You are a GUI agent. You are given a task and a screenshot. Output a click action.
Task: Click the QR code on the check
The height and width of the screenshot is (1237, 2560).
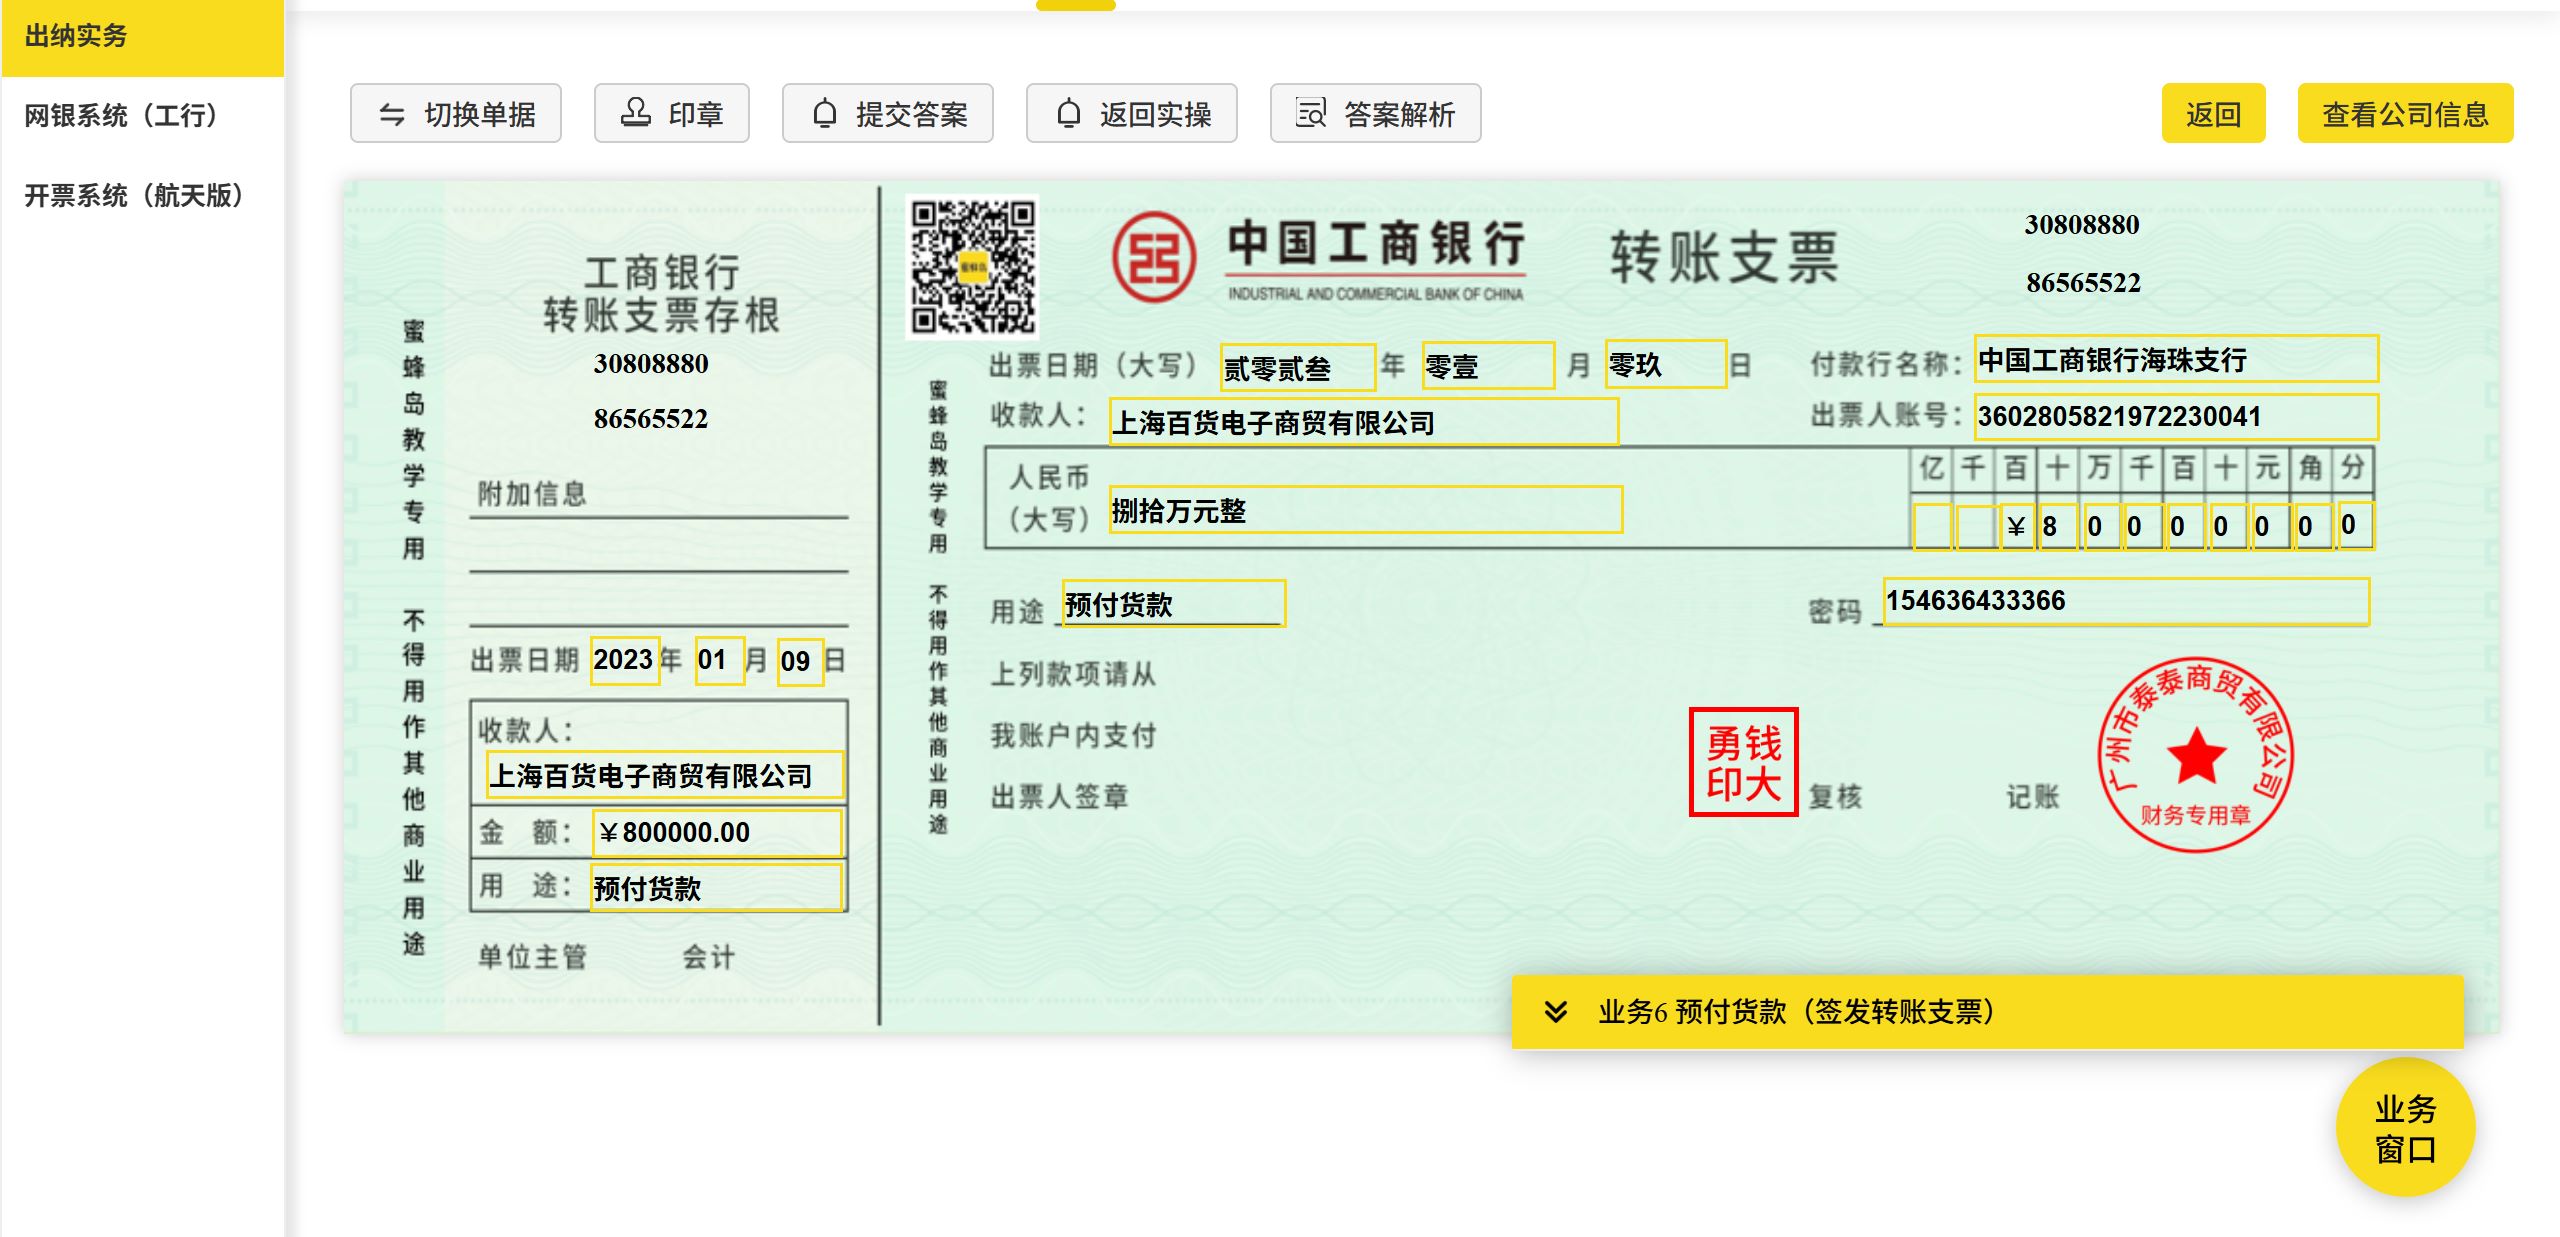pos(973,267)
